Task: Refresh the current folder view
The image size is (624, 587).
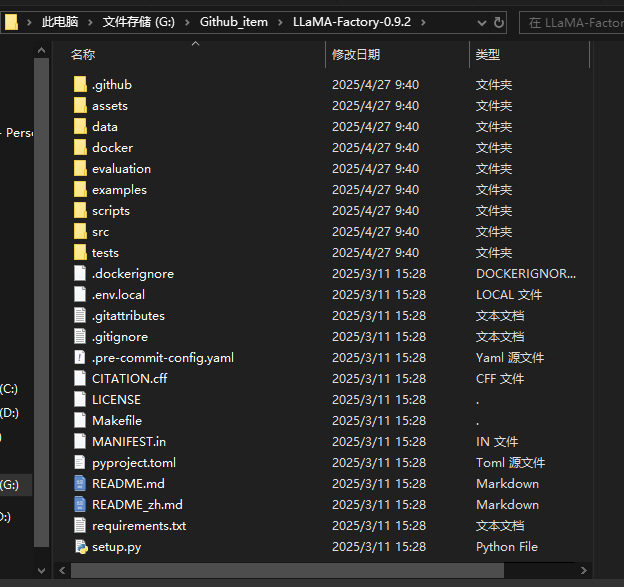Action: point(499,22)
